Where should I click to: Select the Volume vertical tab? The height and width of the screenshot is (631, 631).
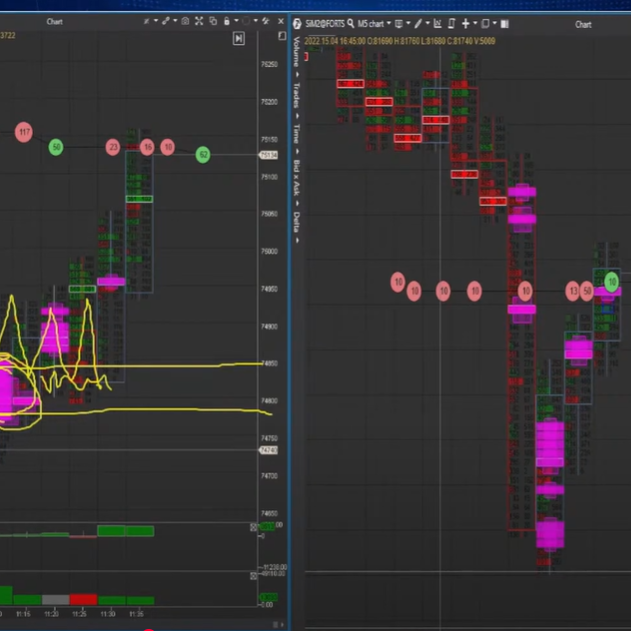[x=296, y=51]
